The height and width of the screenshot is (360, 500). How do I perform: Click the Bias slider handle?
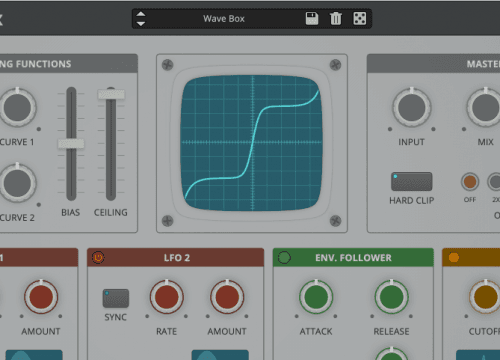(x=71, y=144)
